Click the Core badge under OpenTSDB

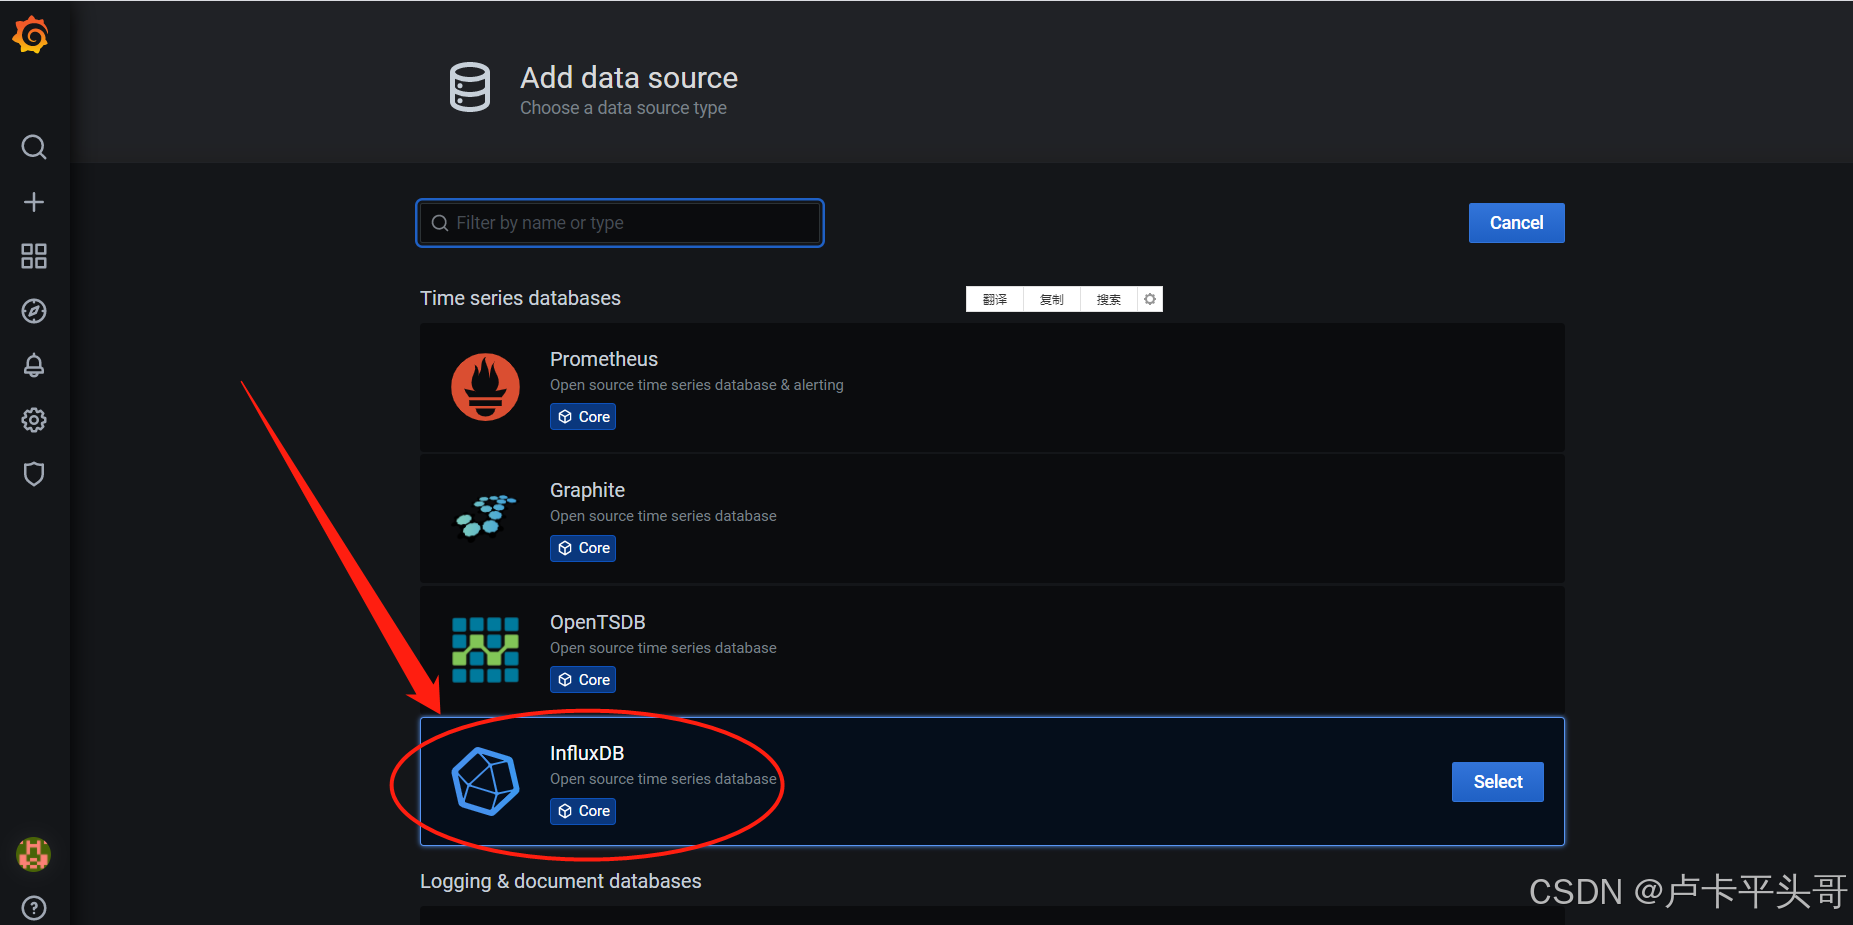(x=583, y=680)
